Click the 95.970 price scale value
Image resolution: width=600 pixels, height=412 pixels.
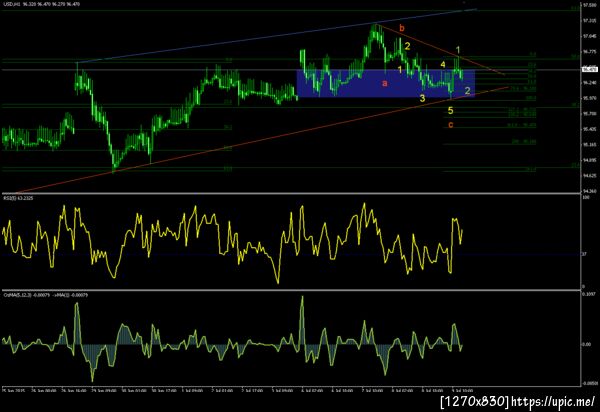589,98
